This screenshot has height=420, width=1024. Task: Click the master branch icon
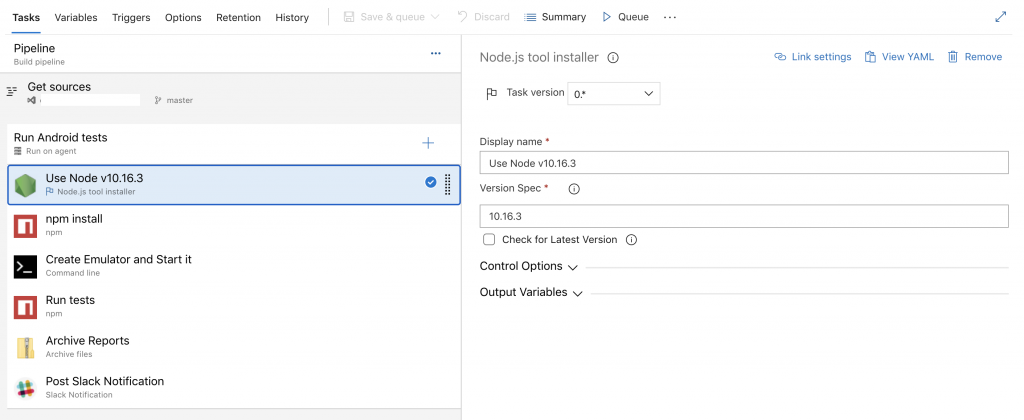pos(157,101)
